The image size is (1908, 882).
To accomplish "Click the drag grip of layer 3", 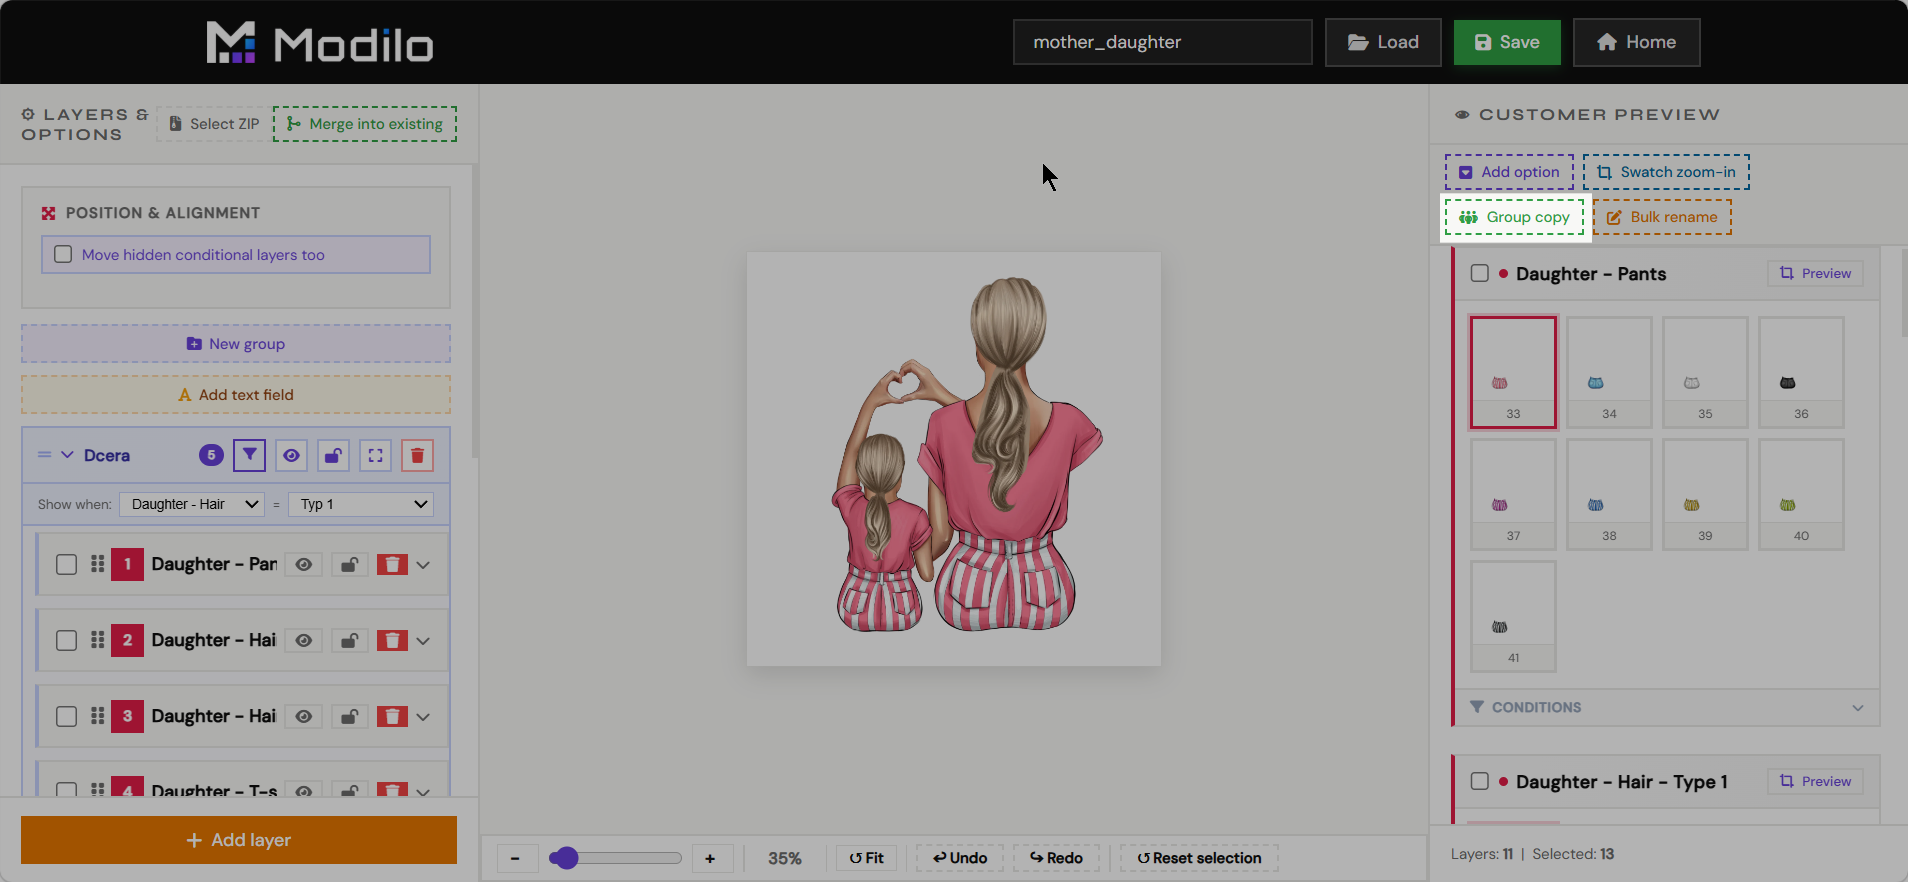I will [97, 716].
